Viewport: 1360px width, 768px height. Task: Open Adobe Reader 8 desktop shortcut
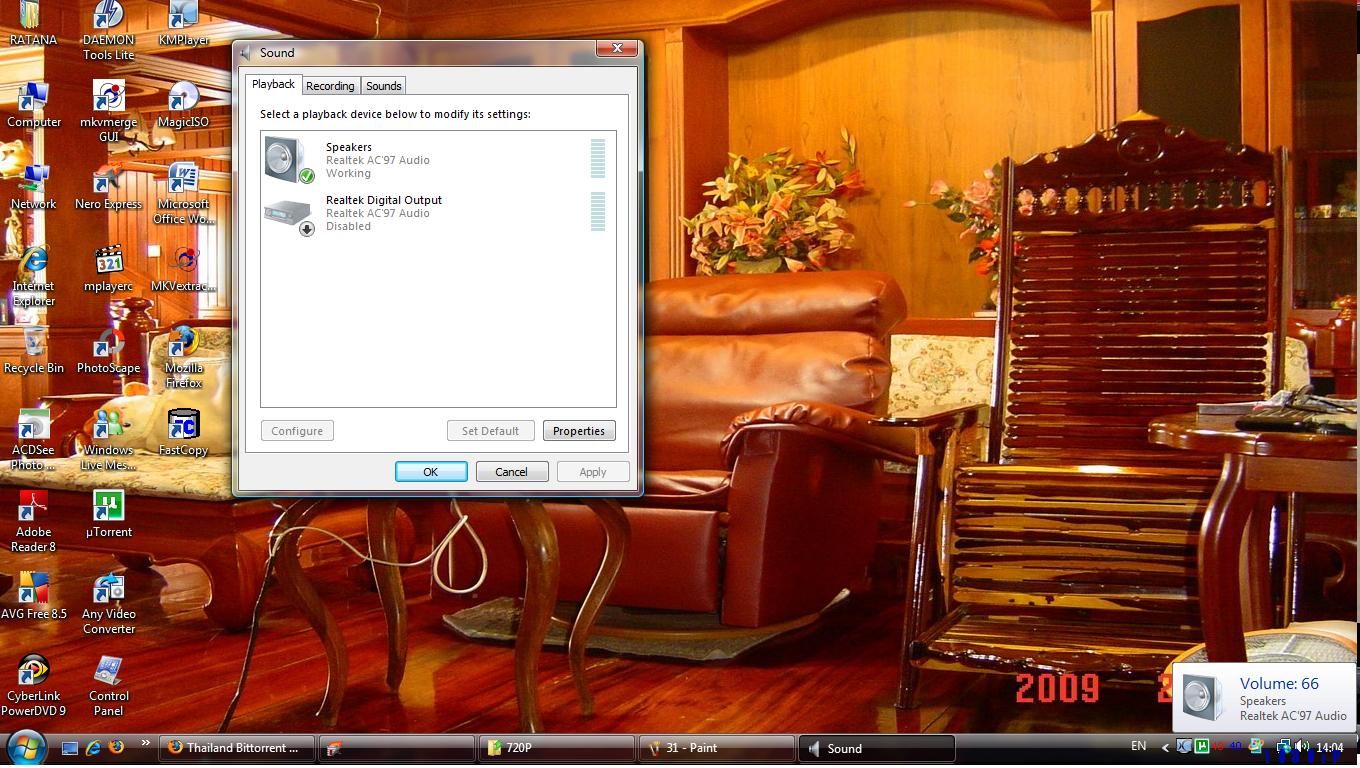point(34,522)
